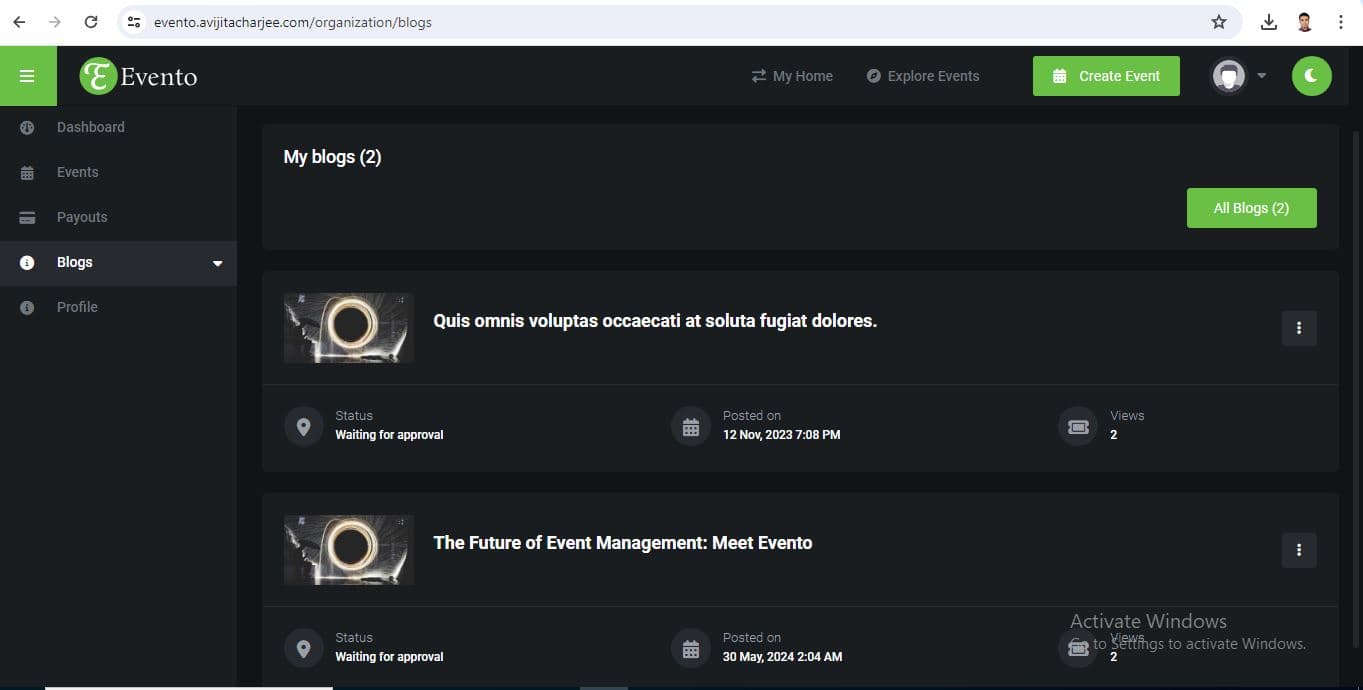The image size is (1363, 690).
Task: Click the My blogs (2) heading
Action: [332, 157]
